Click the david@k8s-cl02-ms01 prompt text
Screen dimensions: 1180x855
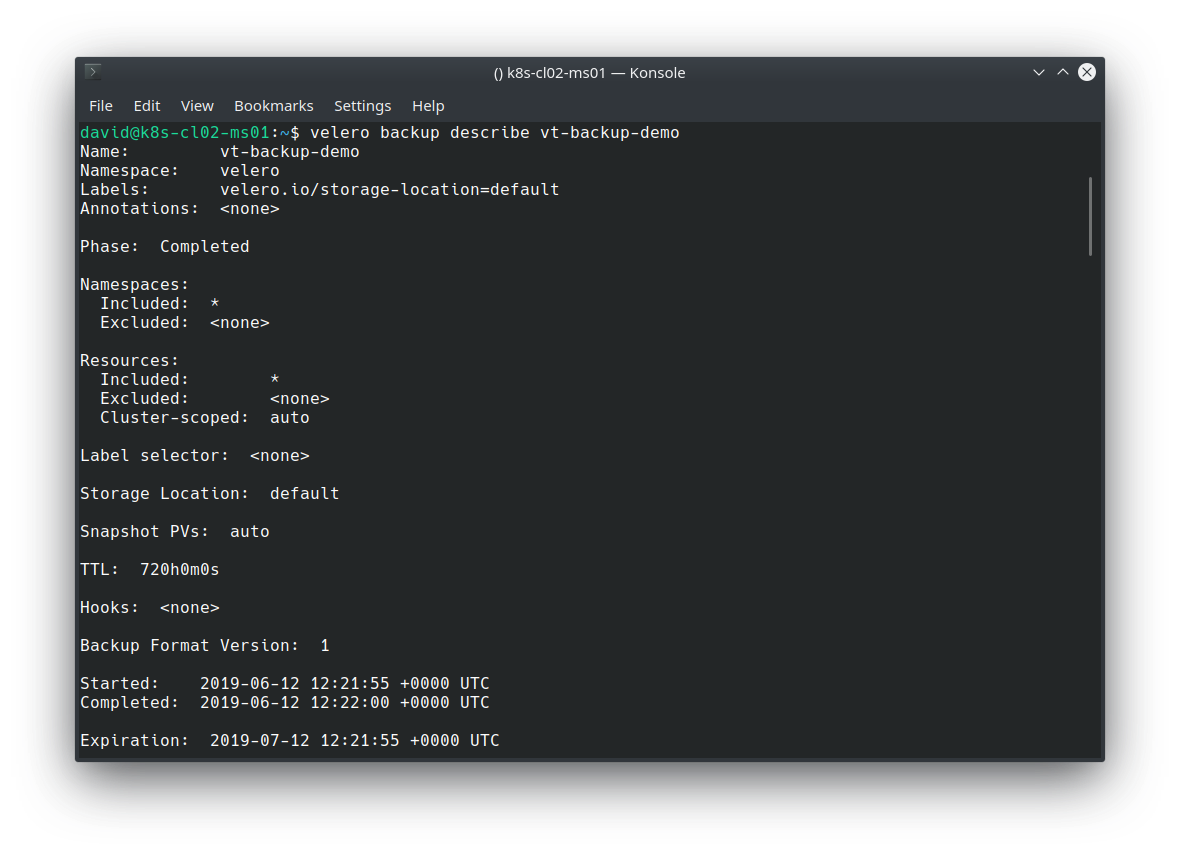point(175,132)
